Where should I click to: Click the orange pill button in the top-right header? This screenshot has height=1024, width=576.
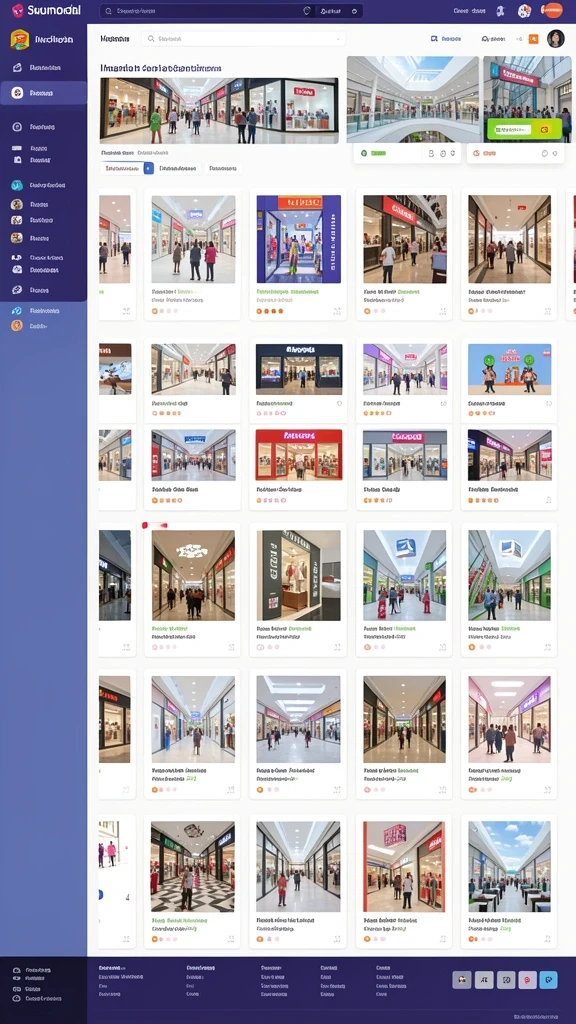[552, 10]
